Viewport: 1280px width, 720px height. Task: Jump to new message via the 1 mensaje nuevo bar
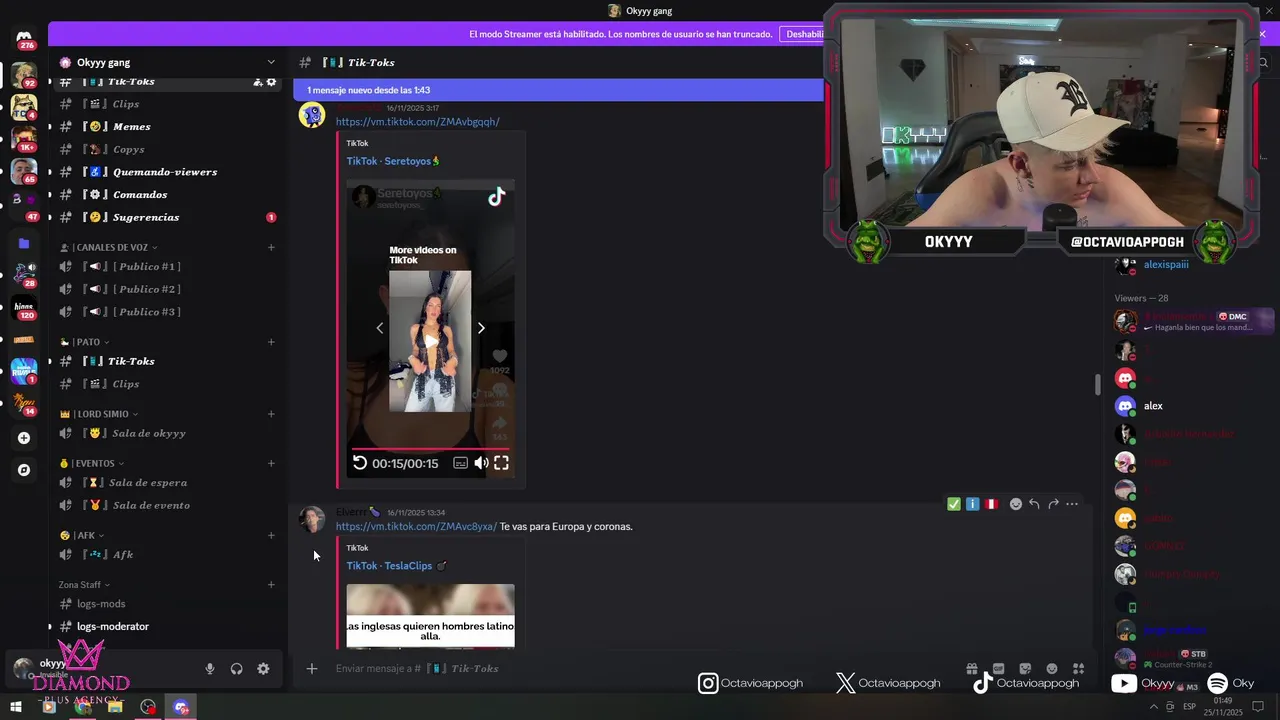[x=558, y=90]
